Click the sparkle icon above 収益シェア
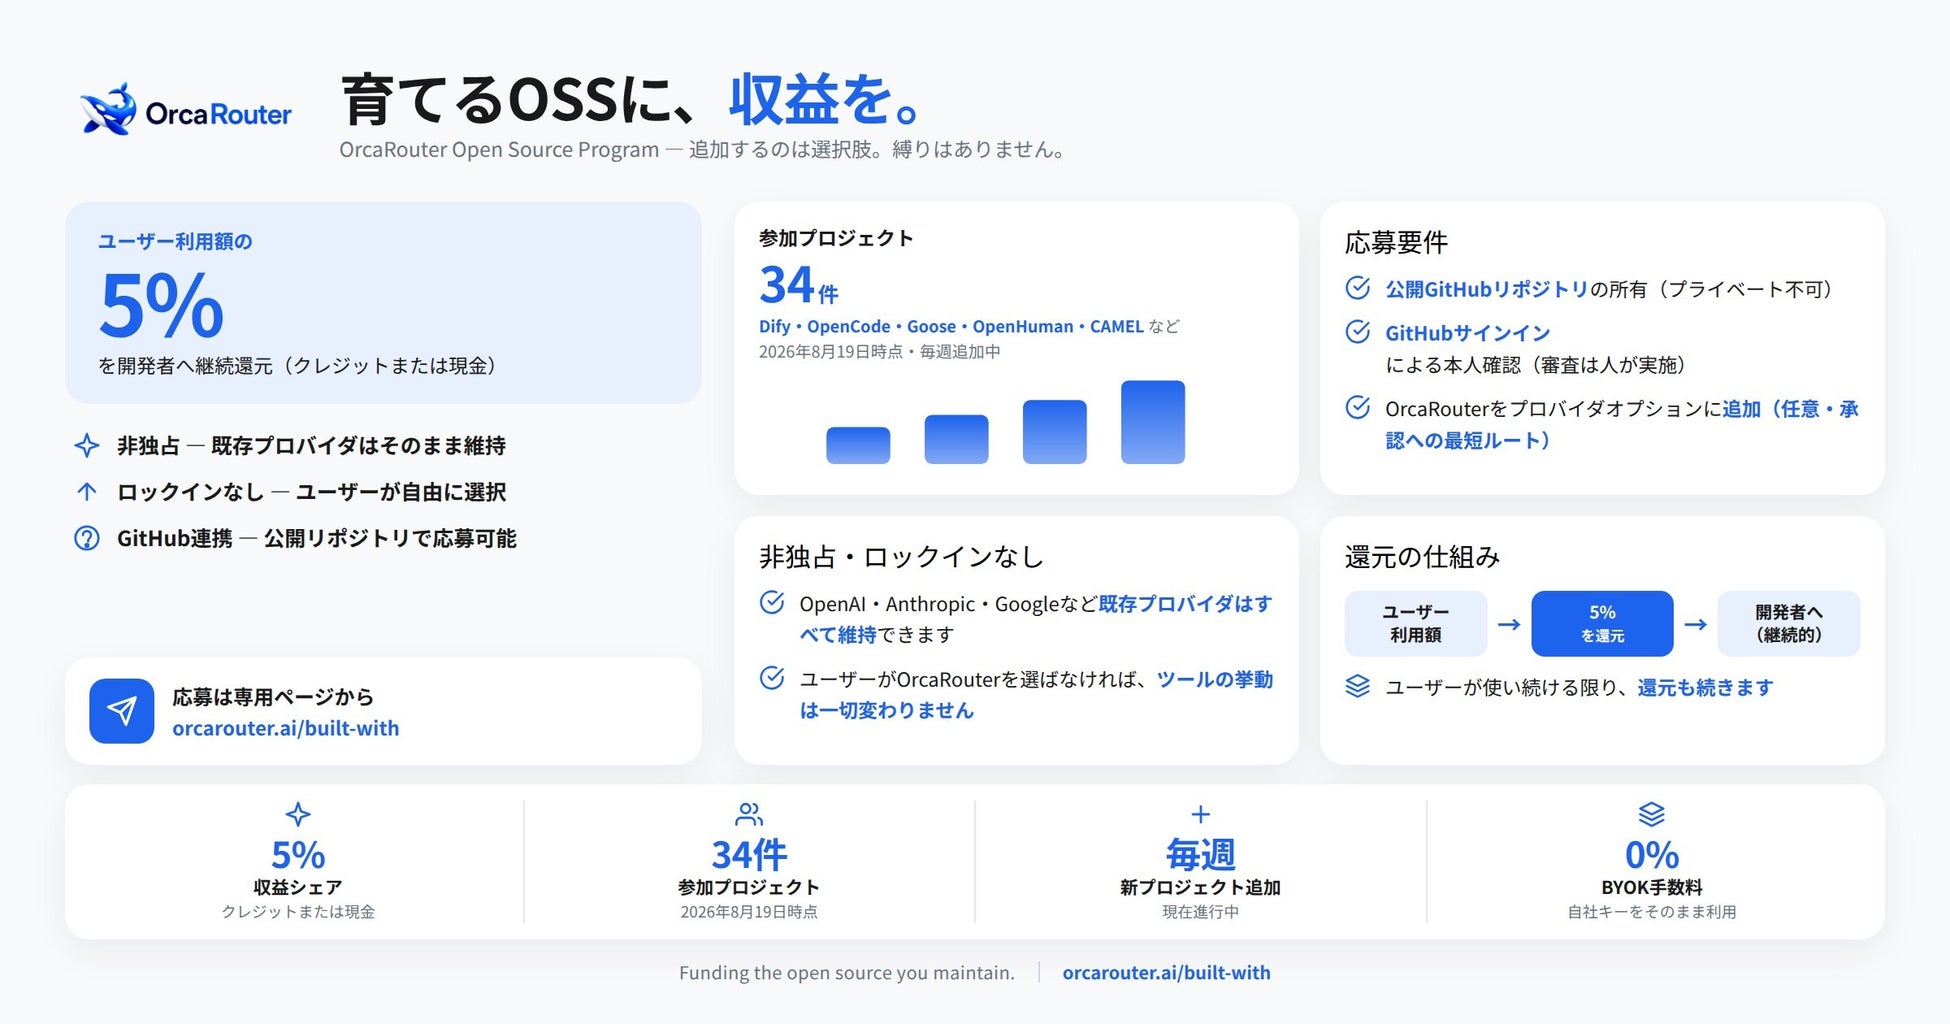The width and height of the screenshot is (1950, 1024). pyautogui.click(x=298, y=814)
